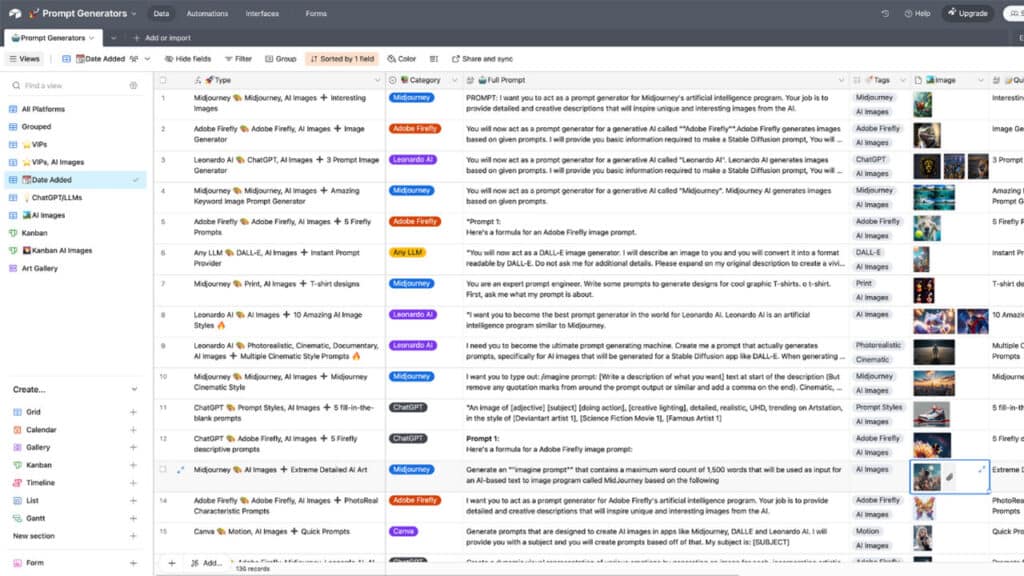Open the butterfly image thumbnail in row 14
Image resolution: width=1024 pixels, height=576 pixels.
pos(924,507)
